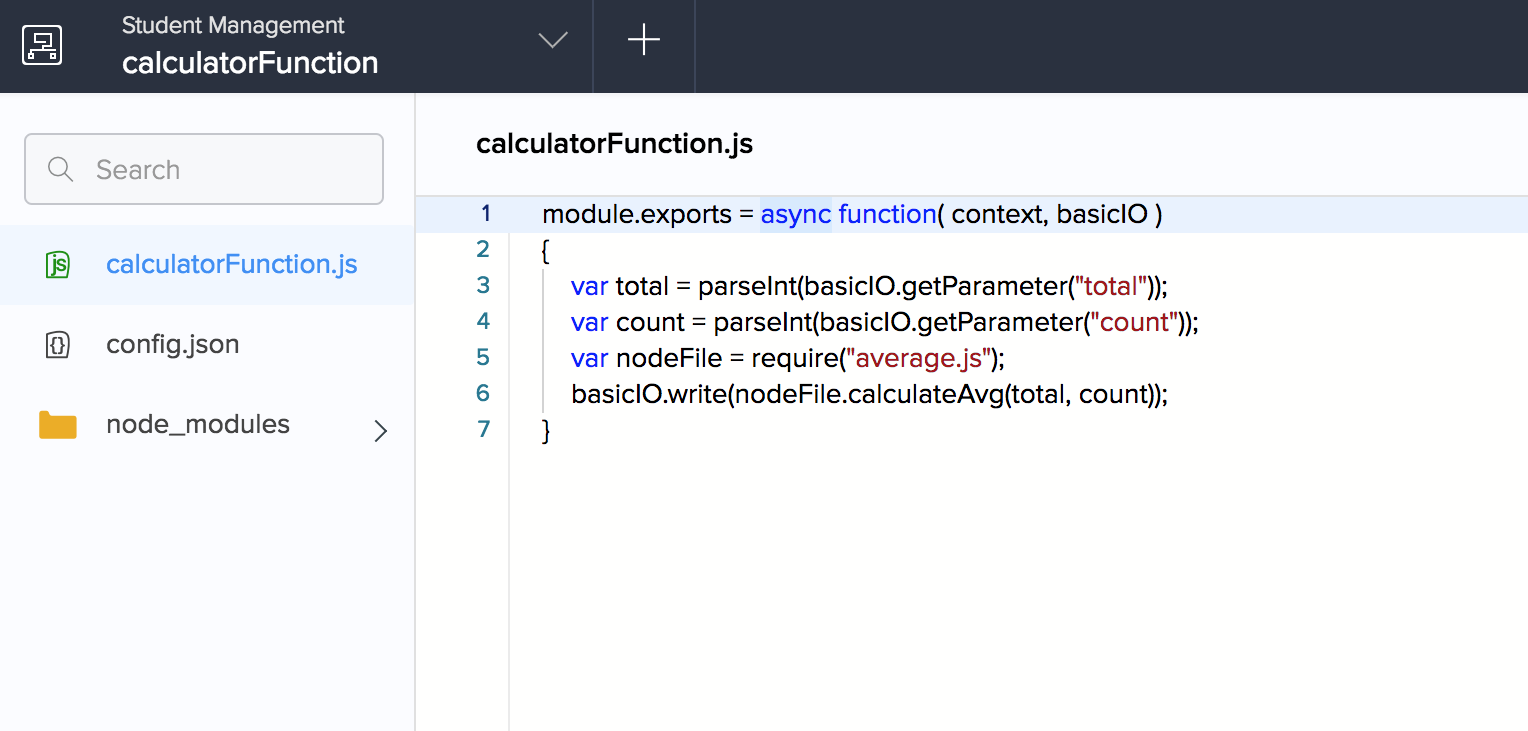Select the node_modules folder label
1528x731 pixels.
point(198,425)
